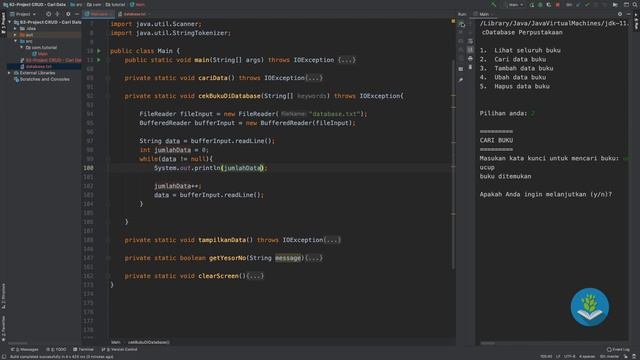The image size is (640, 360).
Task: Expand External Libraries node arrow
Action: click(x=9, y=73)
